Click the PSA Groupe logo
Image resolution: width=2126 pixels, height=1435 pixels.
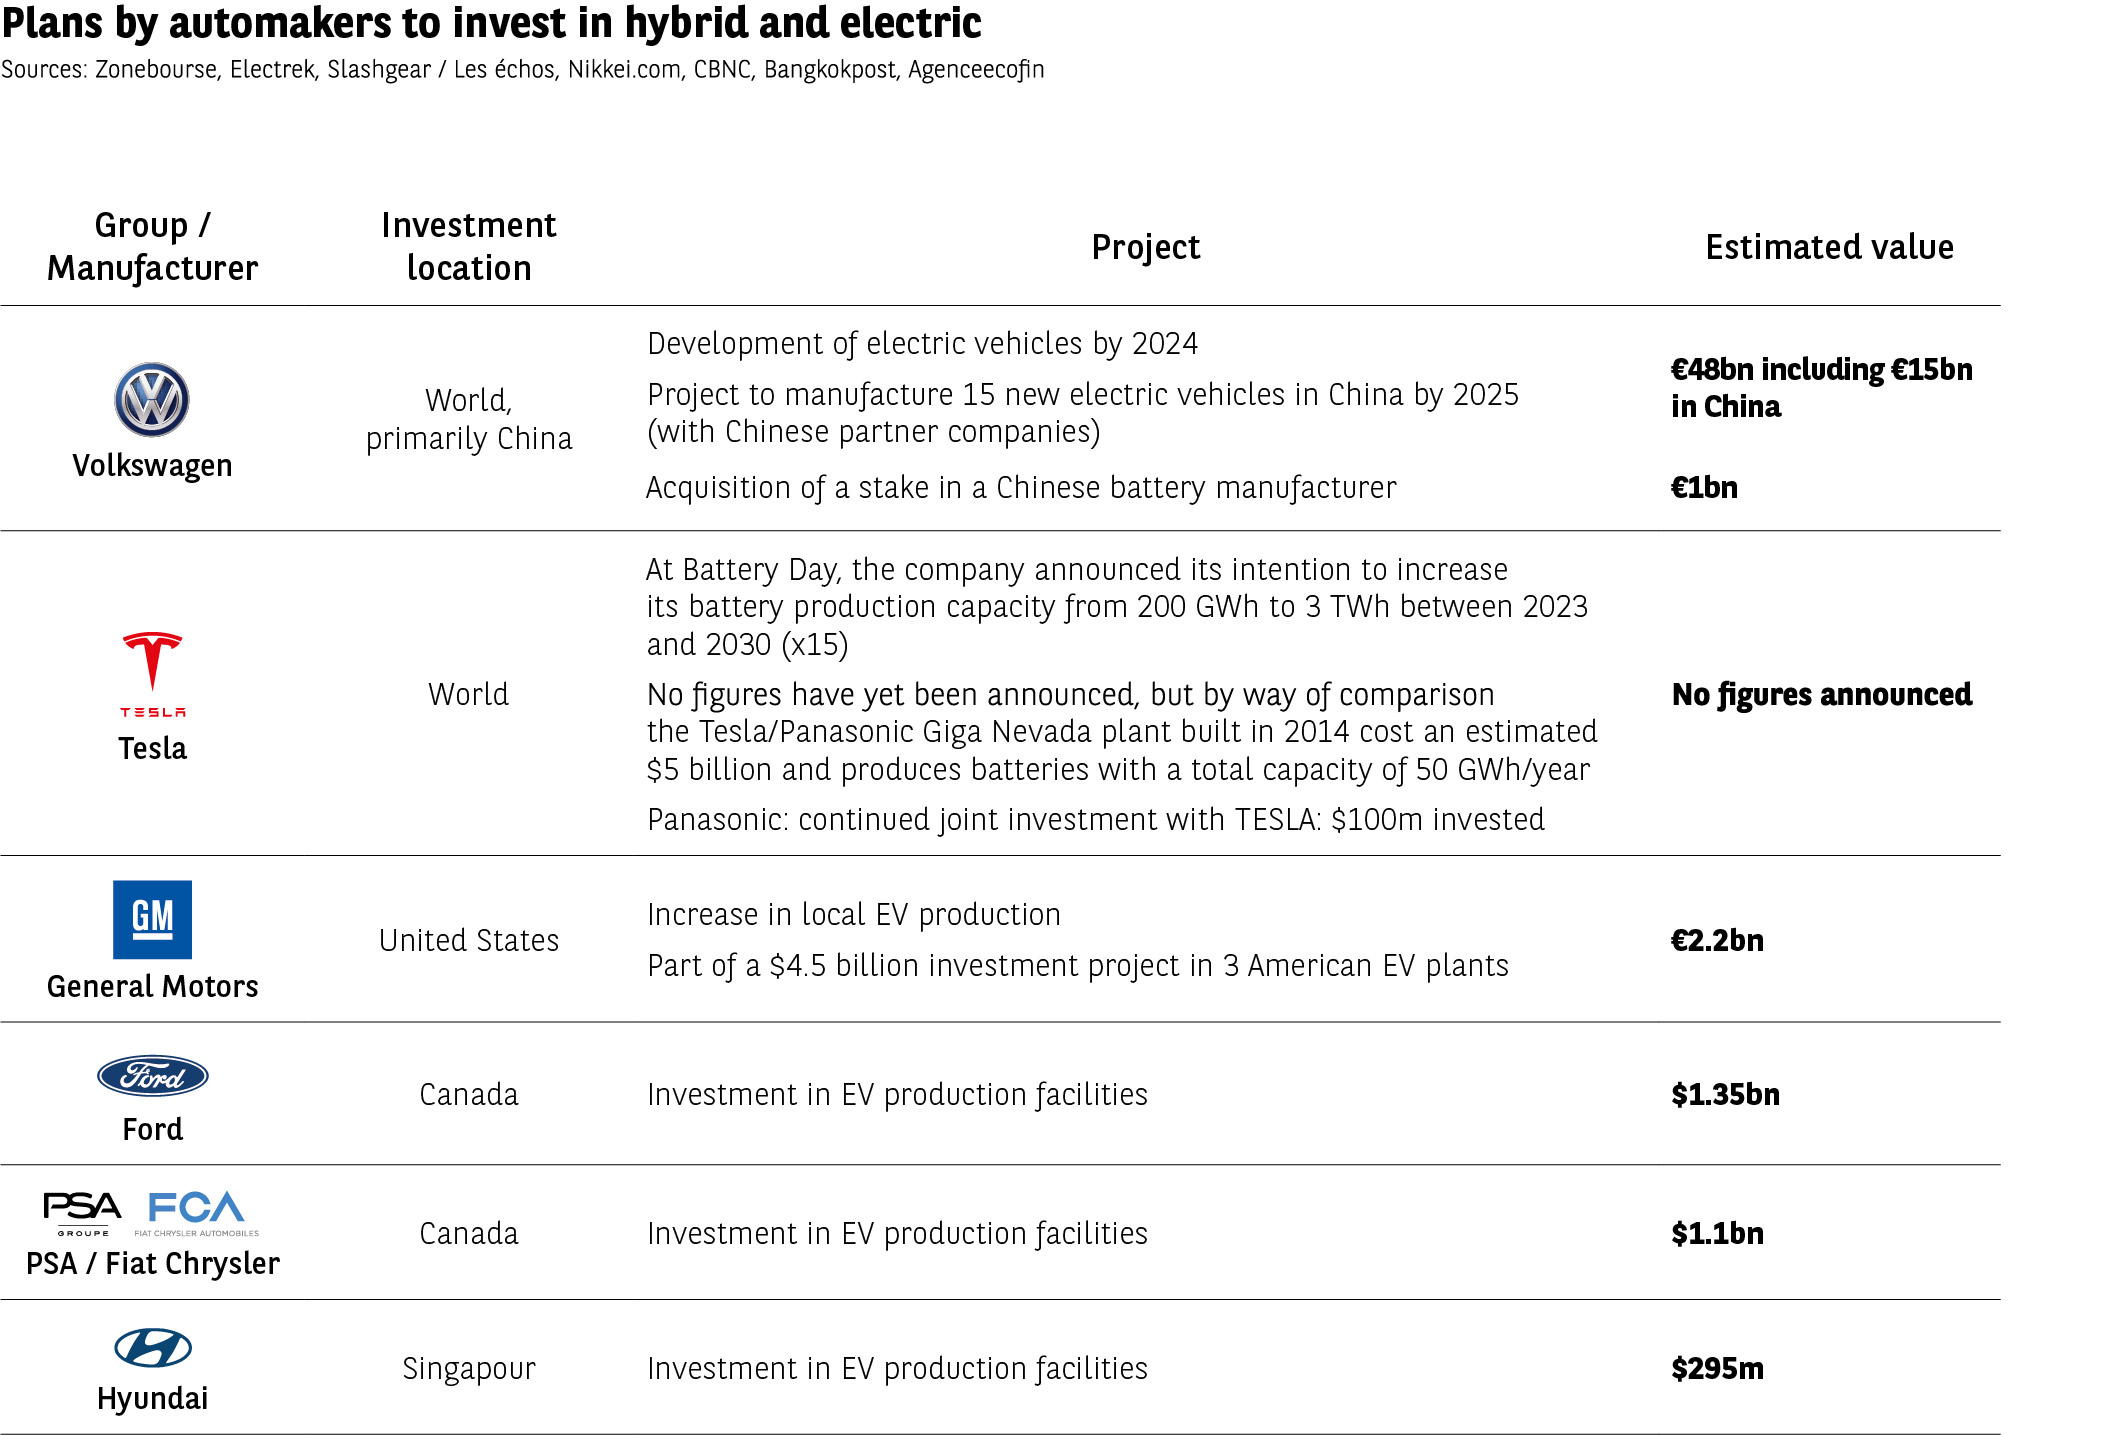pyautogui.click(x=82, y=1212)
